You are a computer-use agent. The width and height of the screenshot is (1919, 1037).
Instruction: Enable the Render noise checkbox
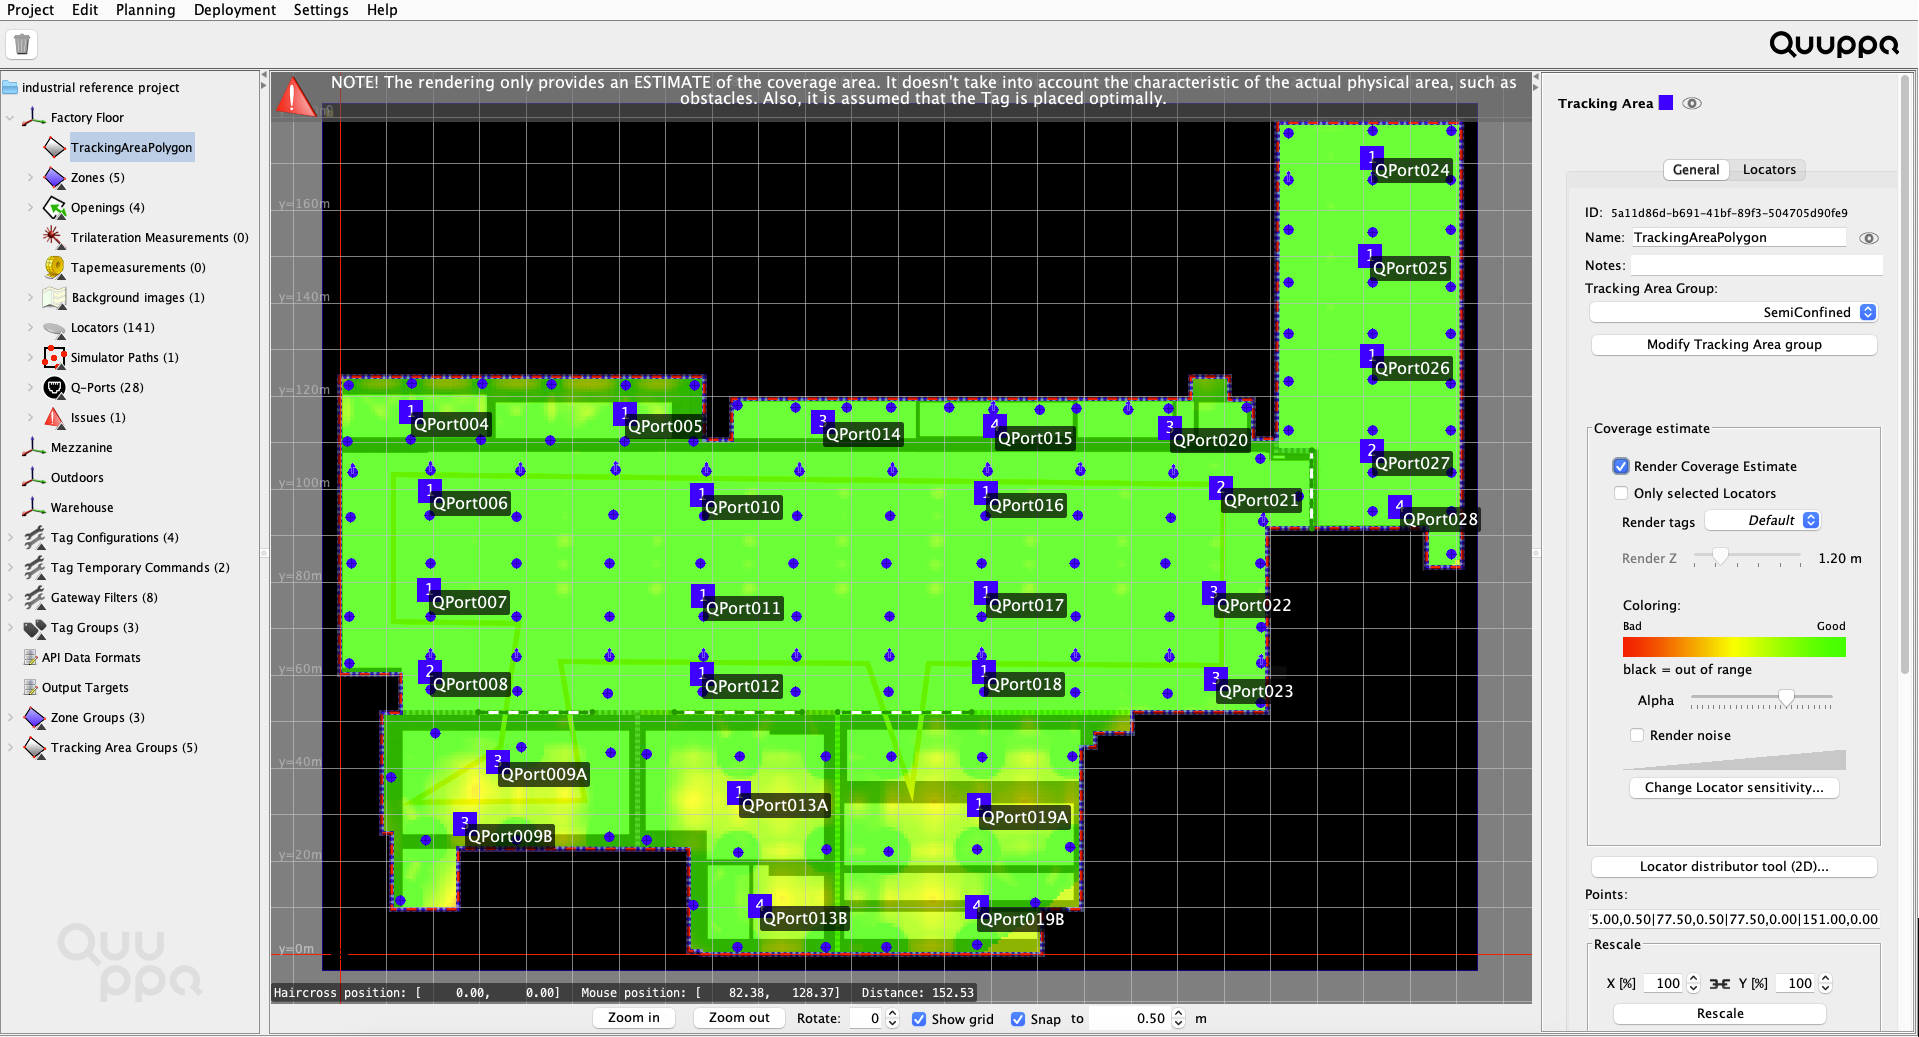(x=1637, y=735)
